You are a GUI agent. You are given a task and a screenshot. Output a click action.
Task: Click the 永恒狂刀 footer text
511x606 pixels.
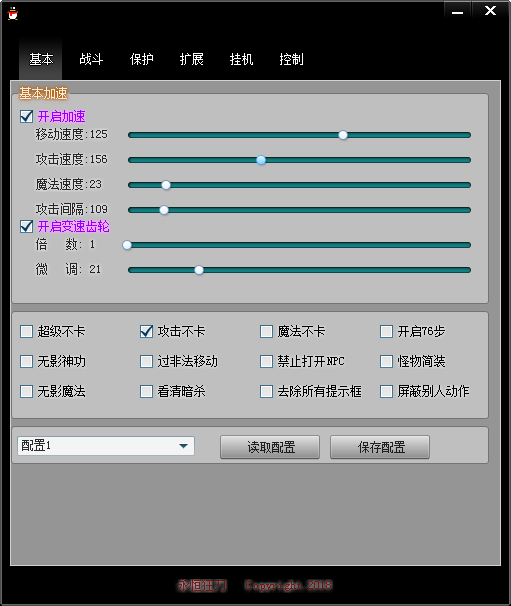(x=202, y=586)
